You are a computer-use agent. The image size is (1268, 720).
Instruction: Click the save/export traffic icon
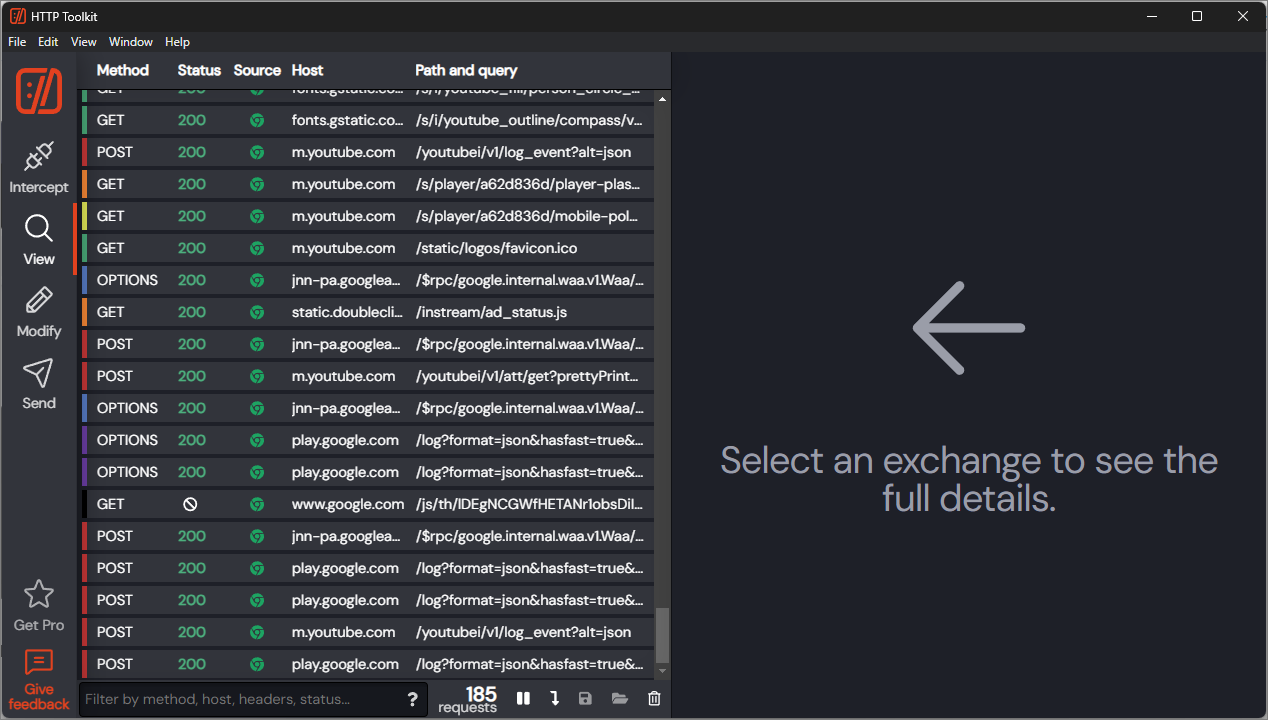click(x=586, y=699)
